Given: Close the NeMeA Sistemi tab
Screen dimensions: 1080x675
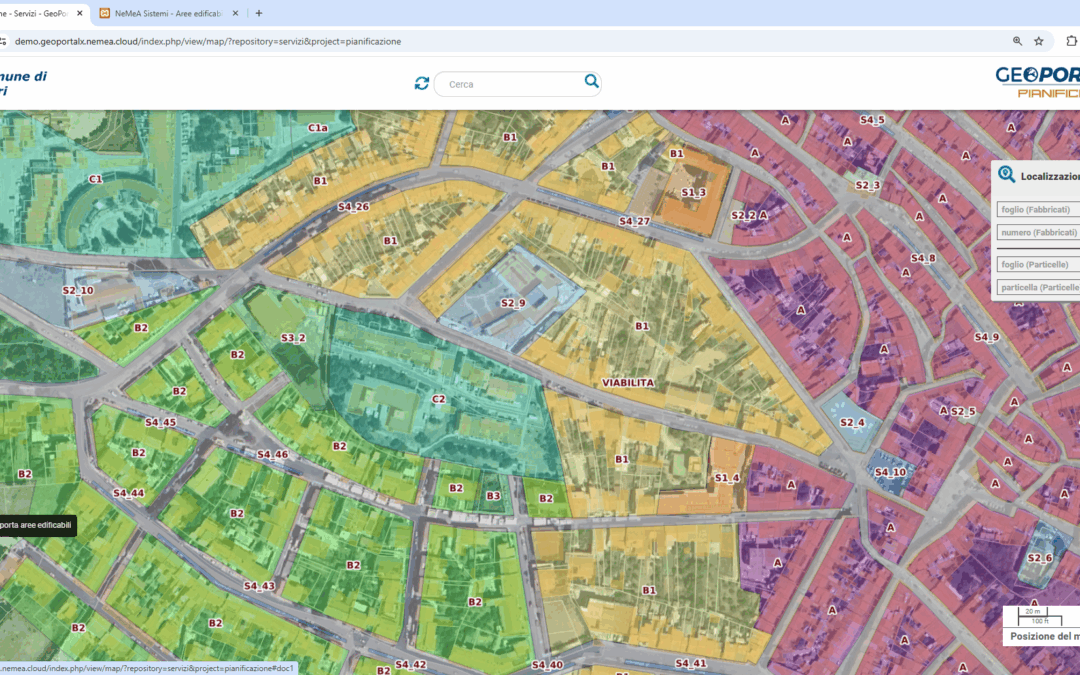Looking at the screenshot, I should point(235,13).
